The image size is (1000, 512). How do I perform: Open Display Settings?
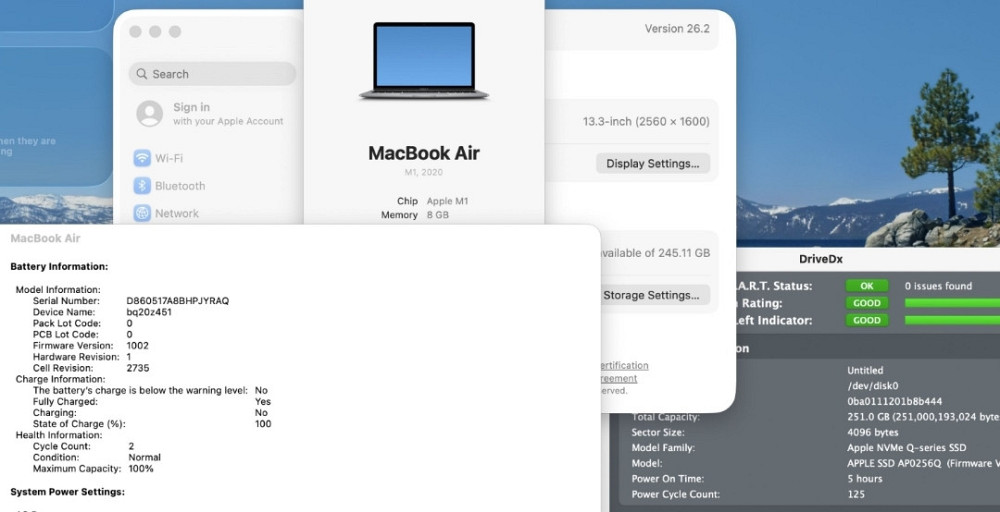[x=652, y=163]
